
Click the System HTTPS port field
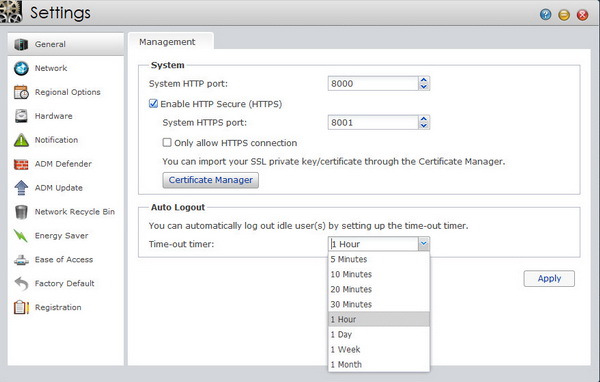pyautogui.click(x=373, y=122)
